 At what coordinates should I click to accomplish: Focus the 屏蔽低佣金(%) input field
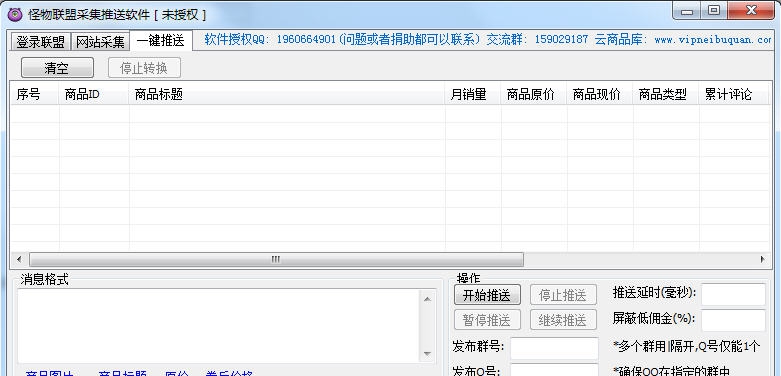click(x=733, y=320)
